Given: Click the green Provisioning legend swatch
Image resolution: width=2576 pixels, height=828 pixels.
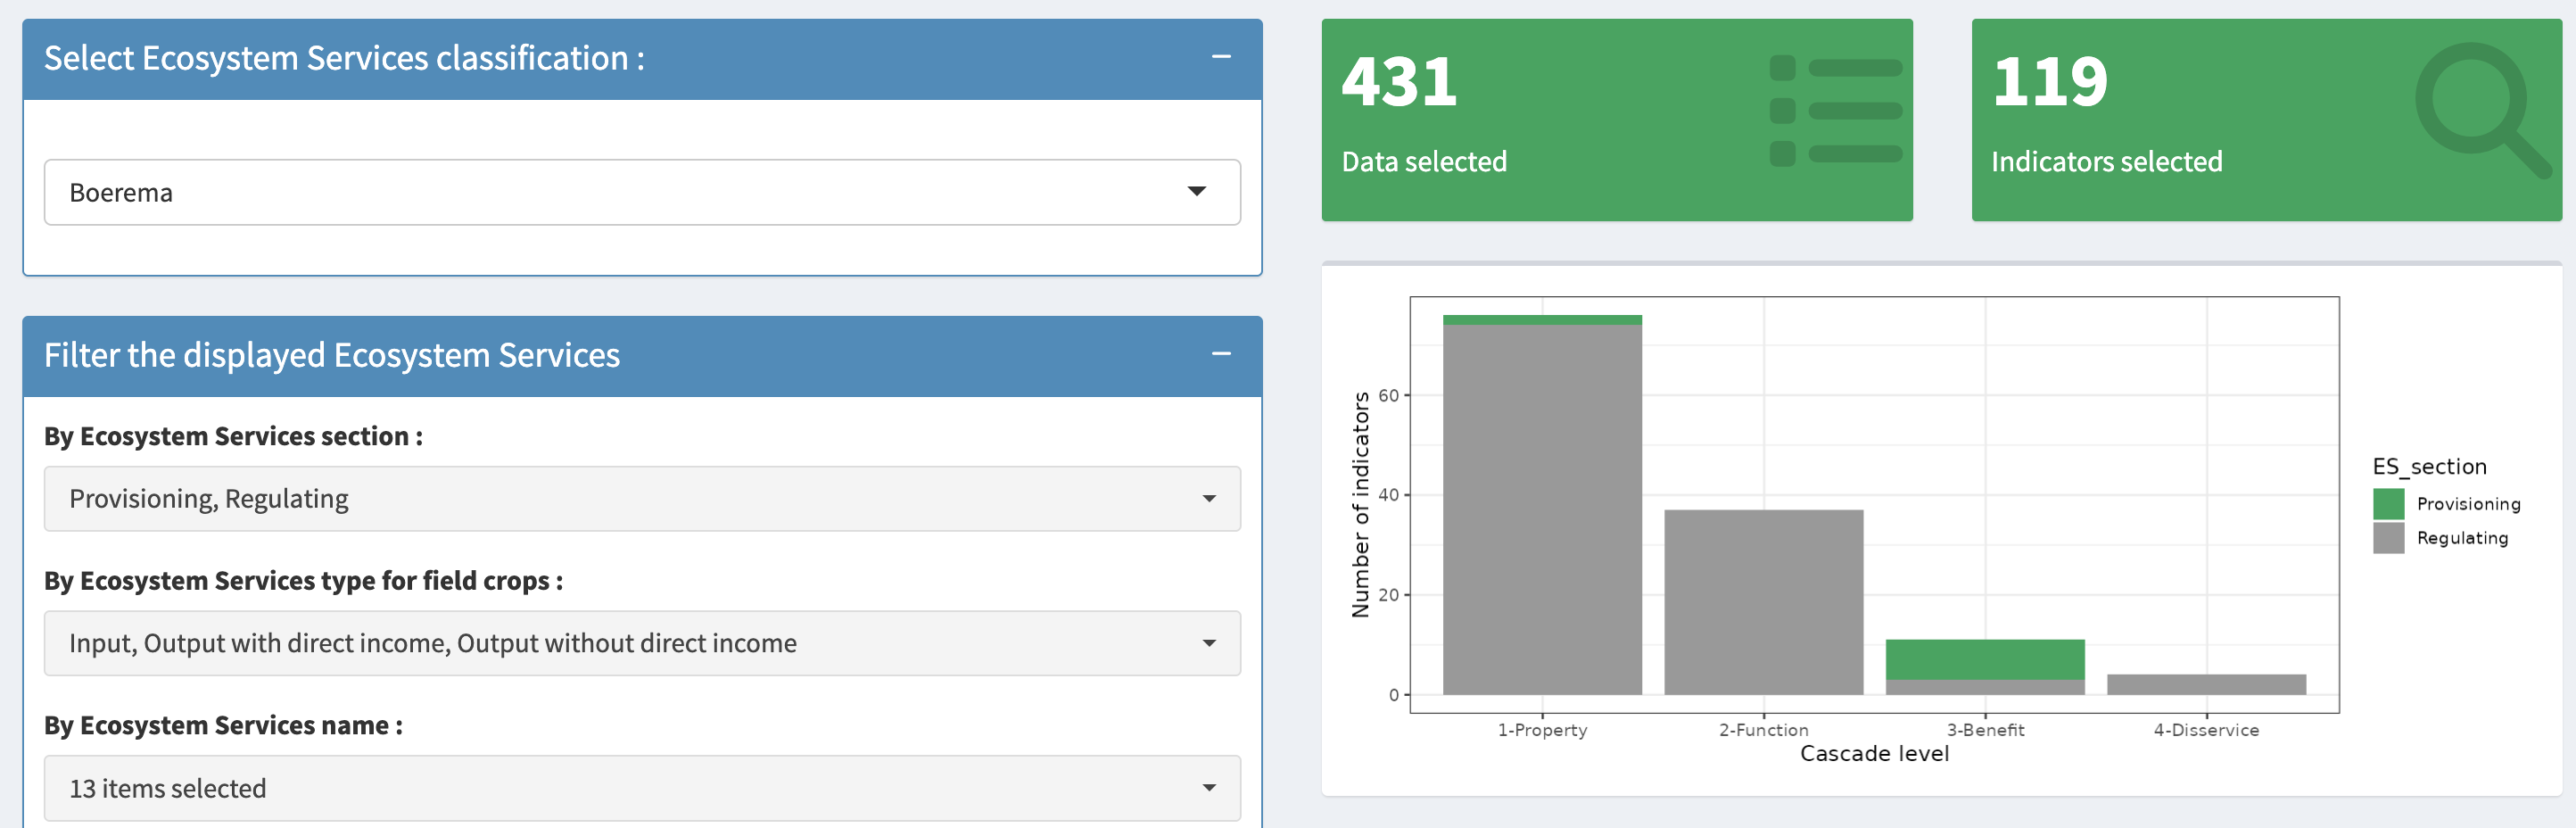Looking at the screenshot, I should [x=2388, y=504].
